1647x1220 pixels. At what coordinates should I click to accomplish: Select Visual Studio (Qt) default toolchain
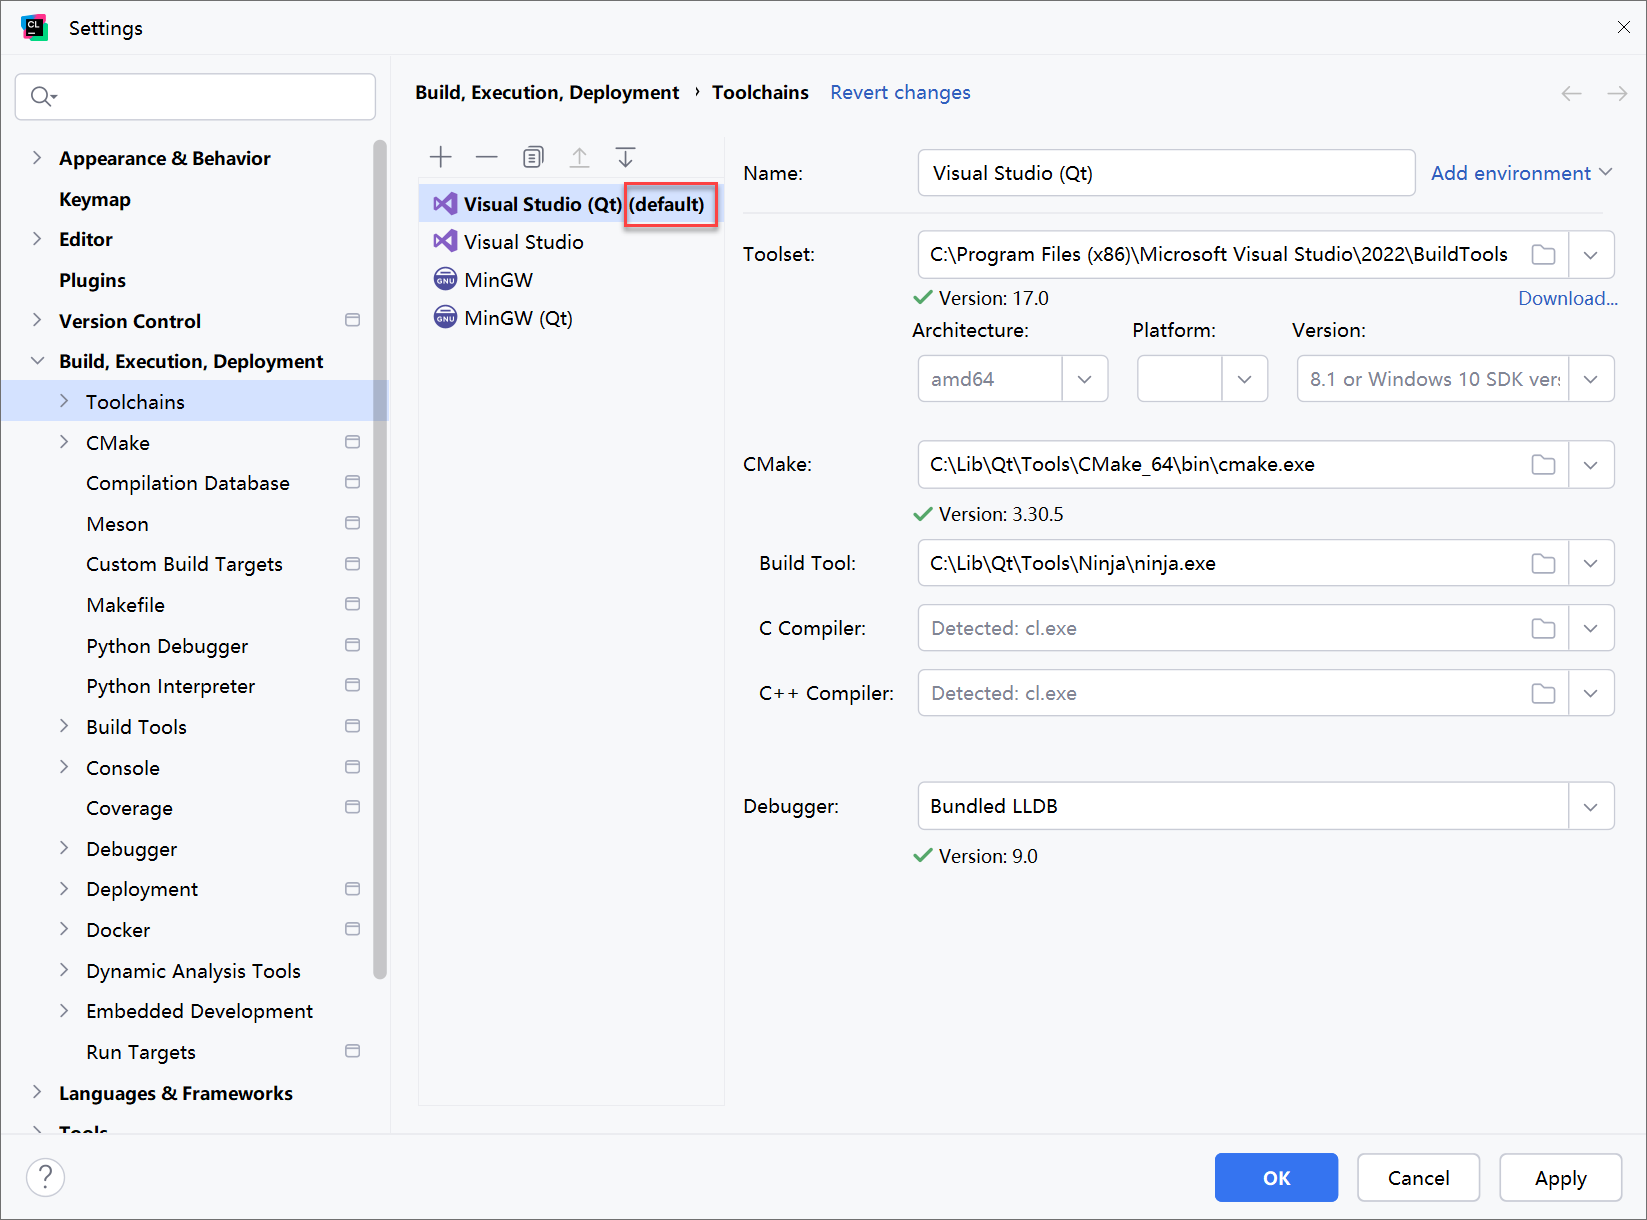point(571,204)
